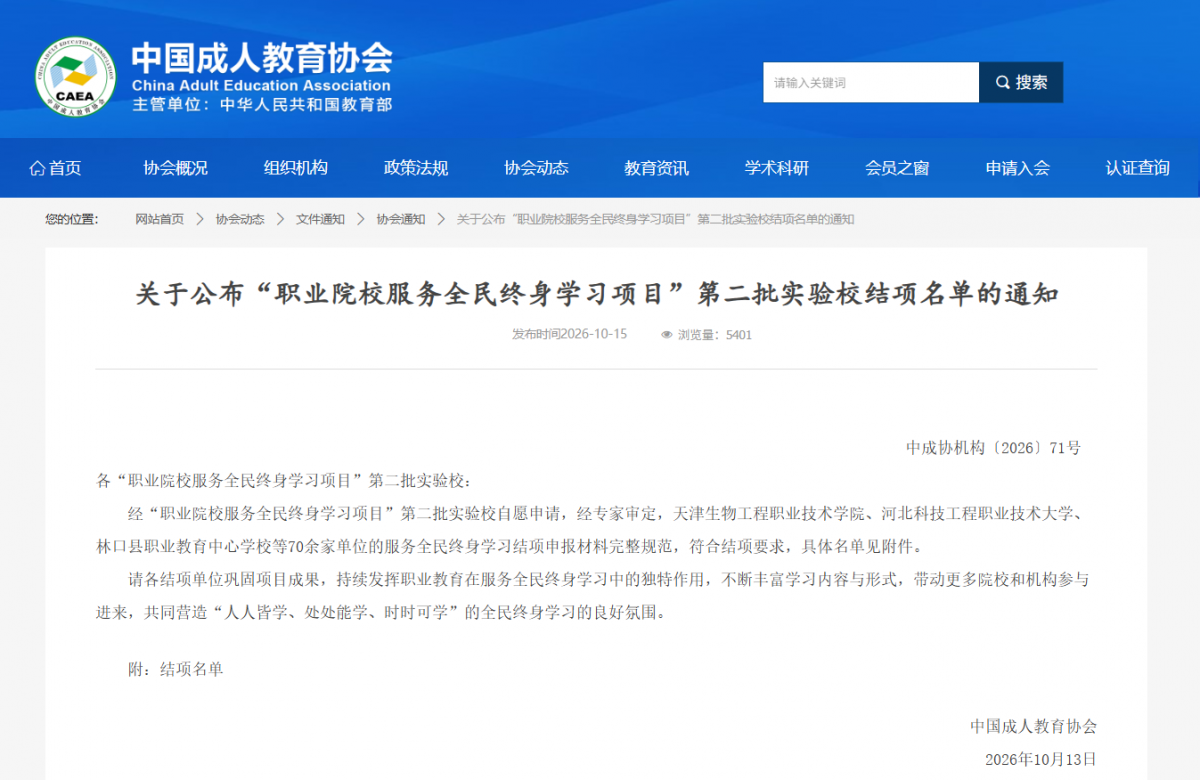The width and height of the screenshot is (1200, 780).
Task: Click 协会动态 breadcrumb link
Action: tap(240, 219)
